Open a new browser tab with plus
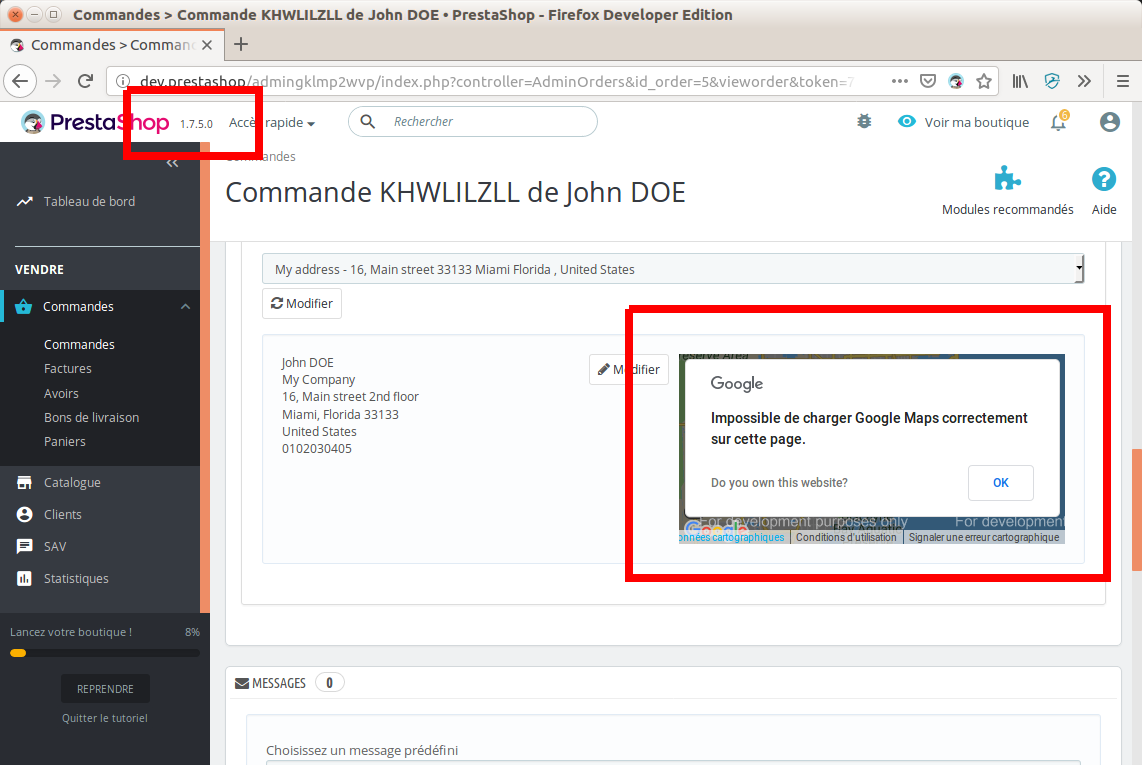 [241, 44]
